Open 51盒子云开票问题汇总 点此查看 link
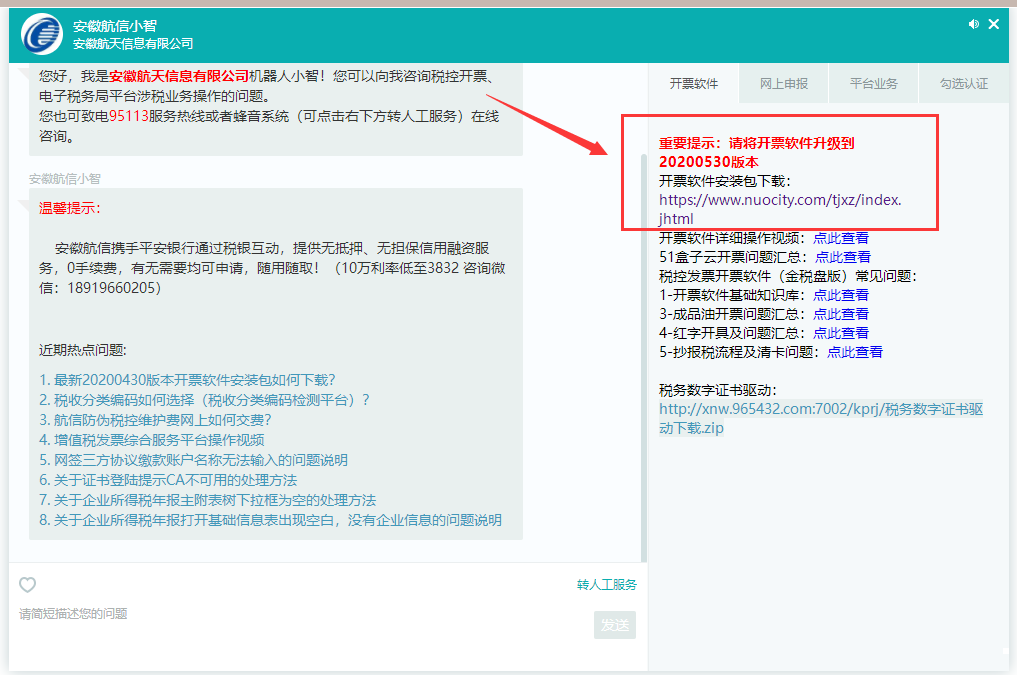Image resolution: width=1017 pixels, height=675 pixels. click(x=843, y=257)
